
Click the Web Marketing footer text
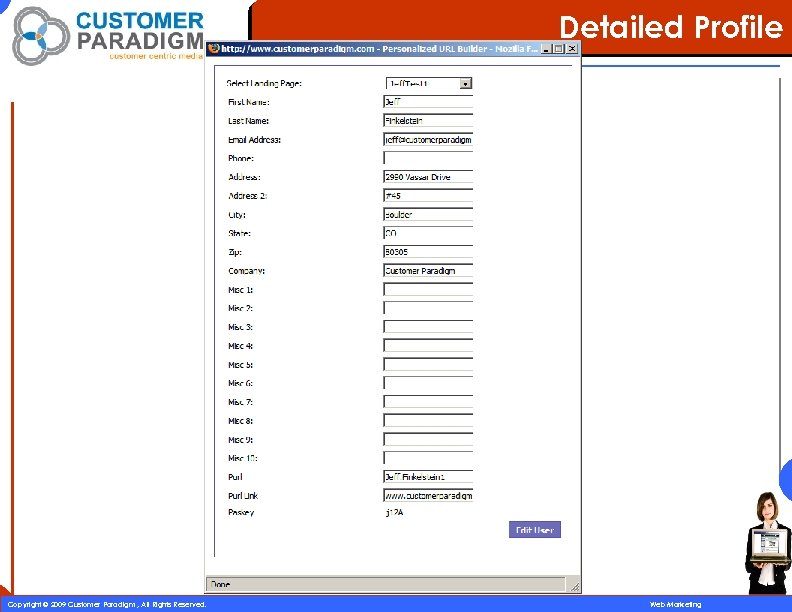[675, 604]
